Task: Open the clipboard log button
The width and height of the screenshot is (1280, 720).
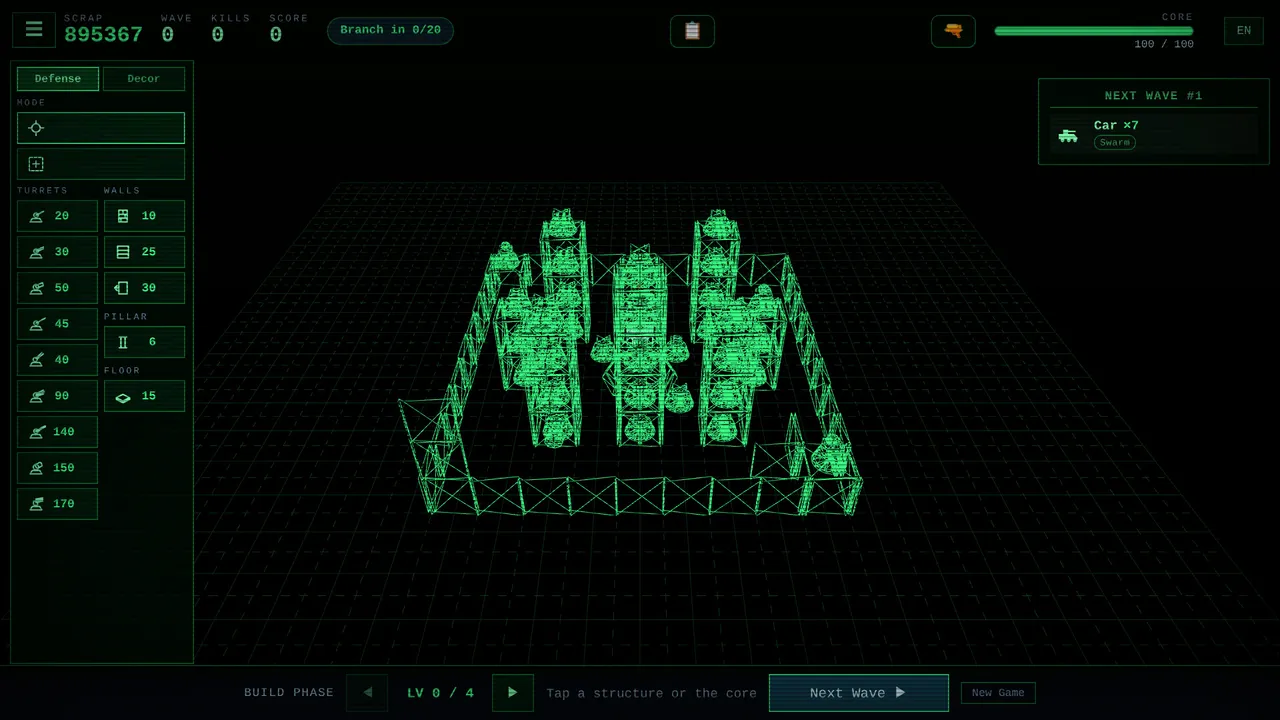Action: [692, 31]
